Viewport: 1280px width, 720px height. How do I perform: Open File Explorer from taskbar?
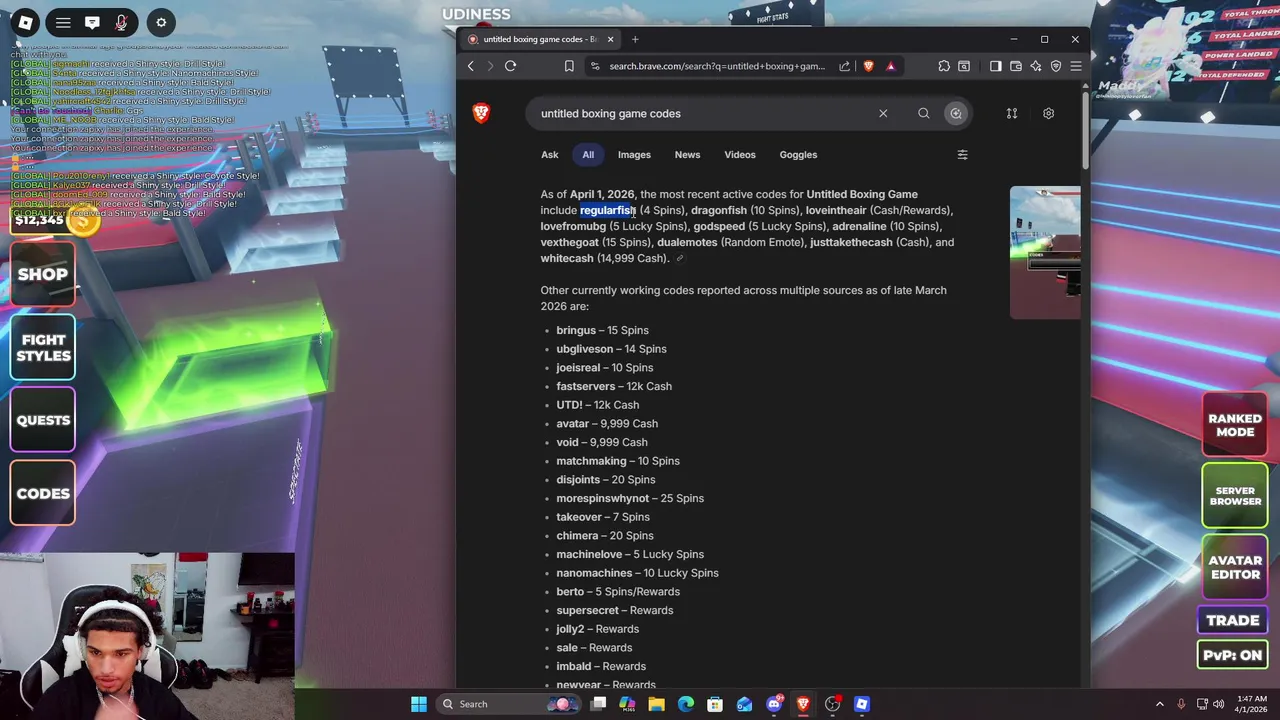tap(656, 704)
